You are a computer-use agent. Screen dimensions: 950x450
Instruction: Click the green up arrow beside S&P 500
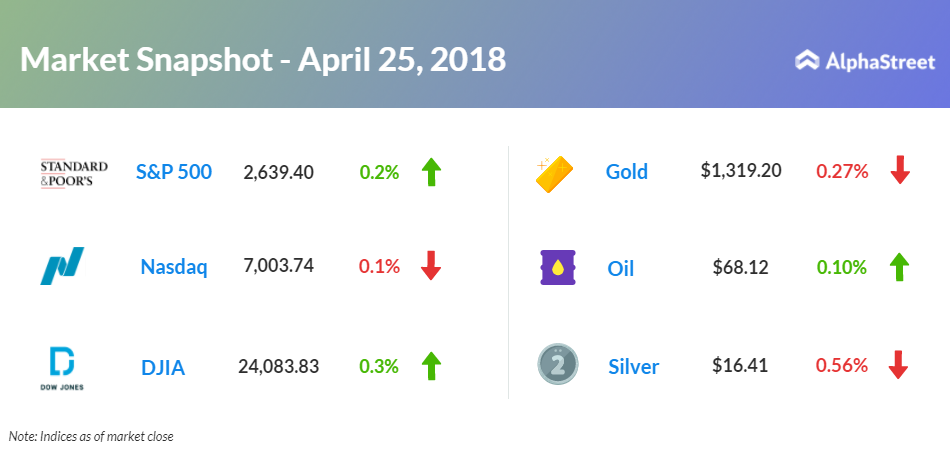click(x=431, y=172)
